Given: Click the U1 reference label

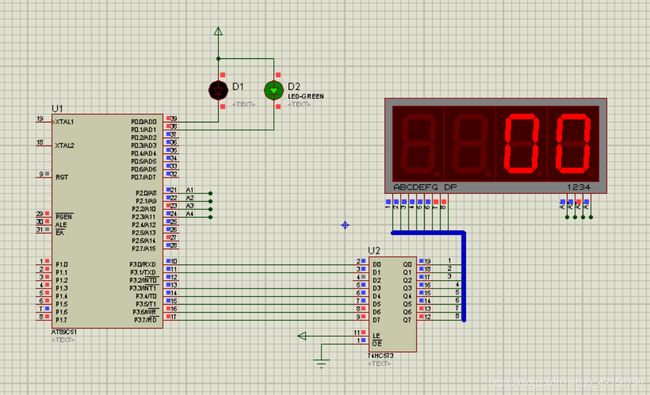Looking at the screenshot, I should (x=57, y=109).
